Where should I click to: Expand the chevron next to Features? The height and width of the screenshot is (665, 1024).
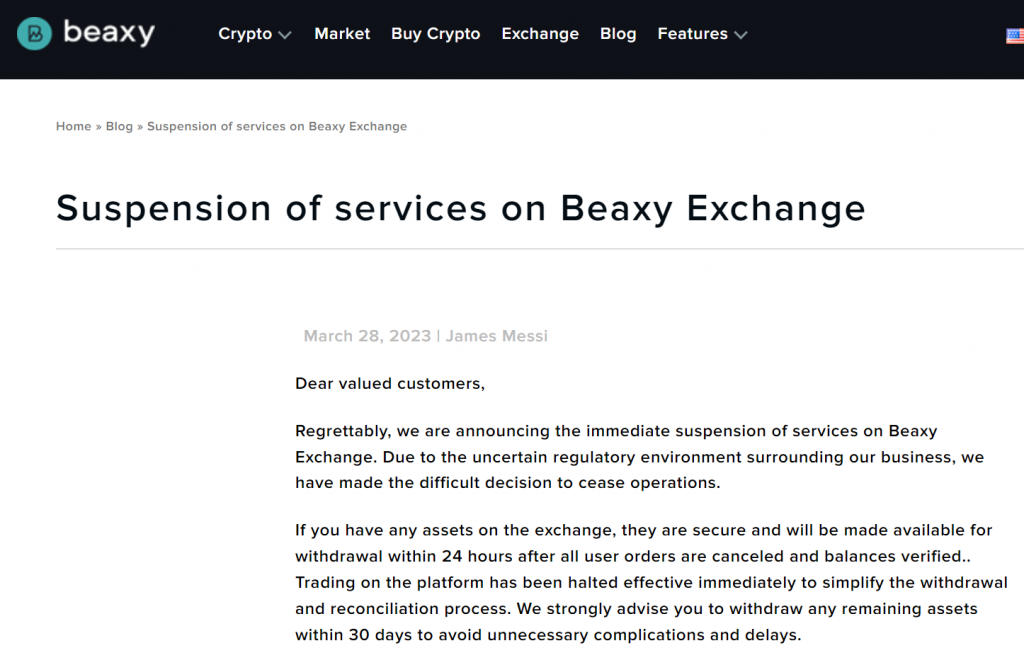tap(741, 35)
